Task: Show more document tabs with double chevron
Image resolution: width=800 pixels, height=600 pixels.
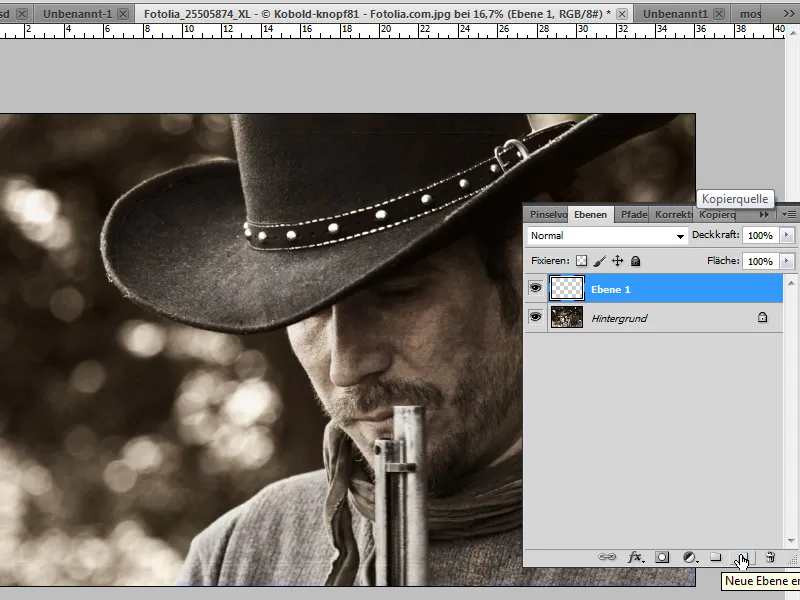Action: (789, 14)
